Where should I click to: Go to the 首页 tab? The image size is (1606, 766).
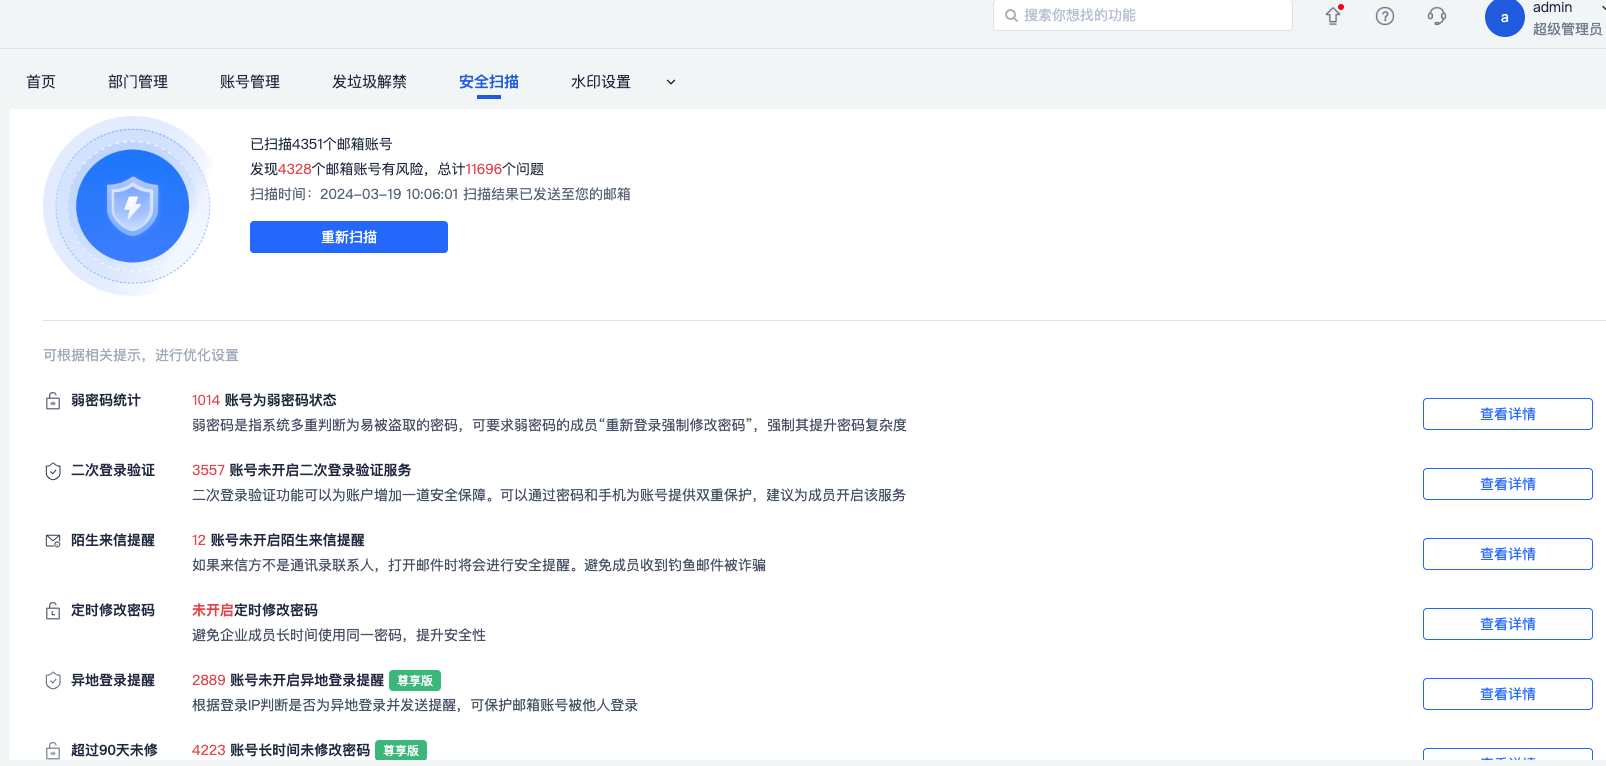pyautogui.click(x=41, y=82)
